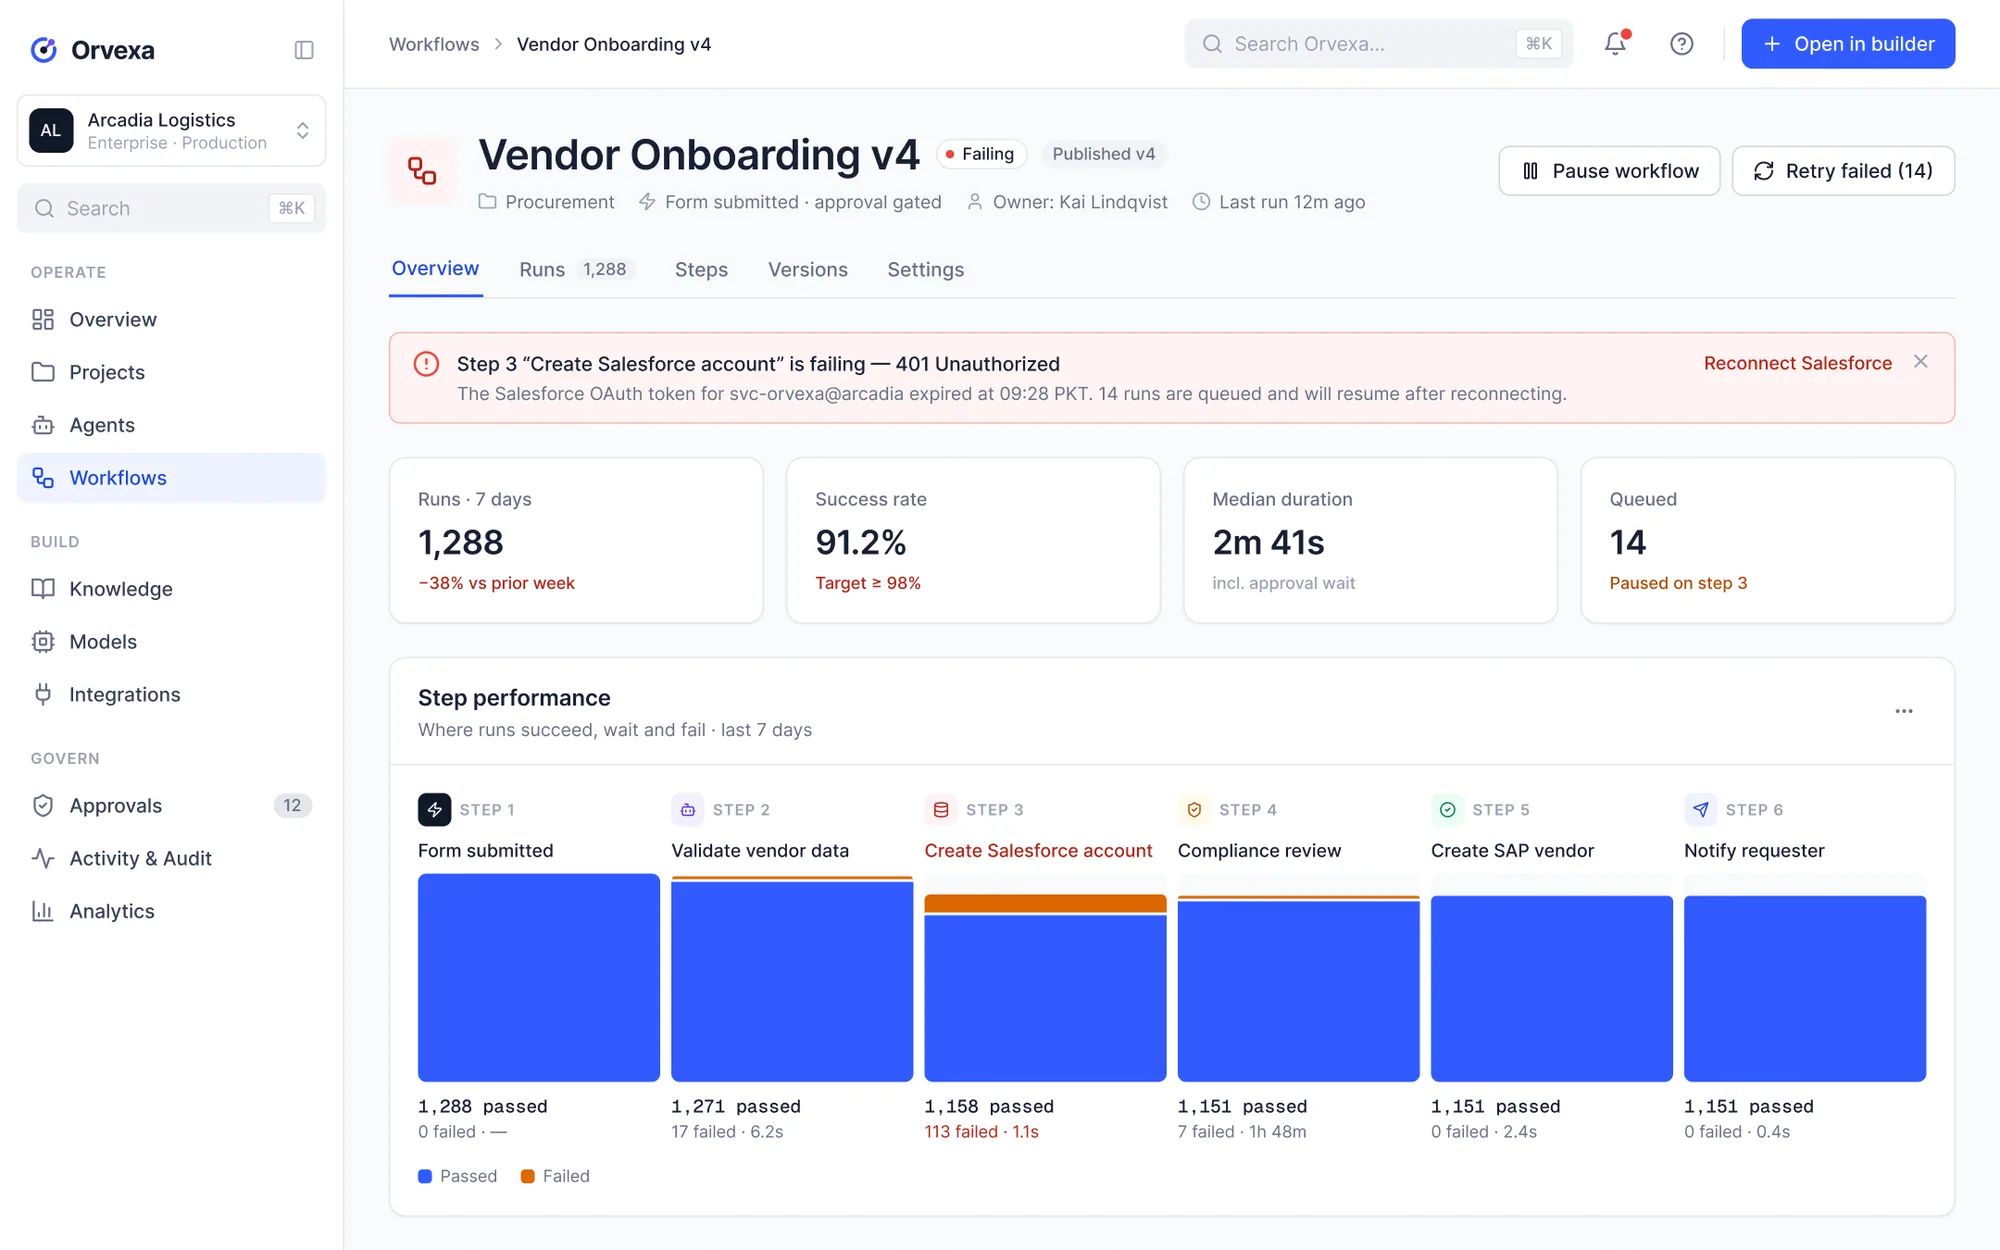
Task: Click the Create Salesforce account bar
Action: (1045, 987)
